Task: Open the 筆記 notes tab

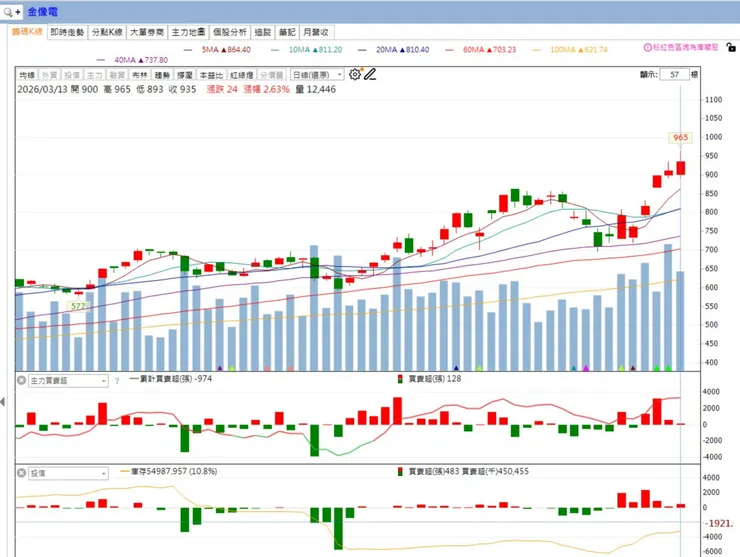Action: coord(287,32)
